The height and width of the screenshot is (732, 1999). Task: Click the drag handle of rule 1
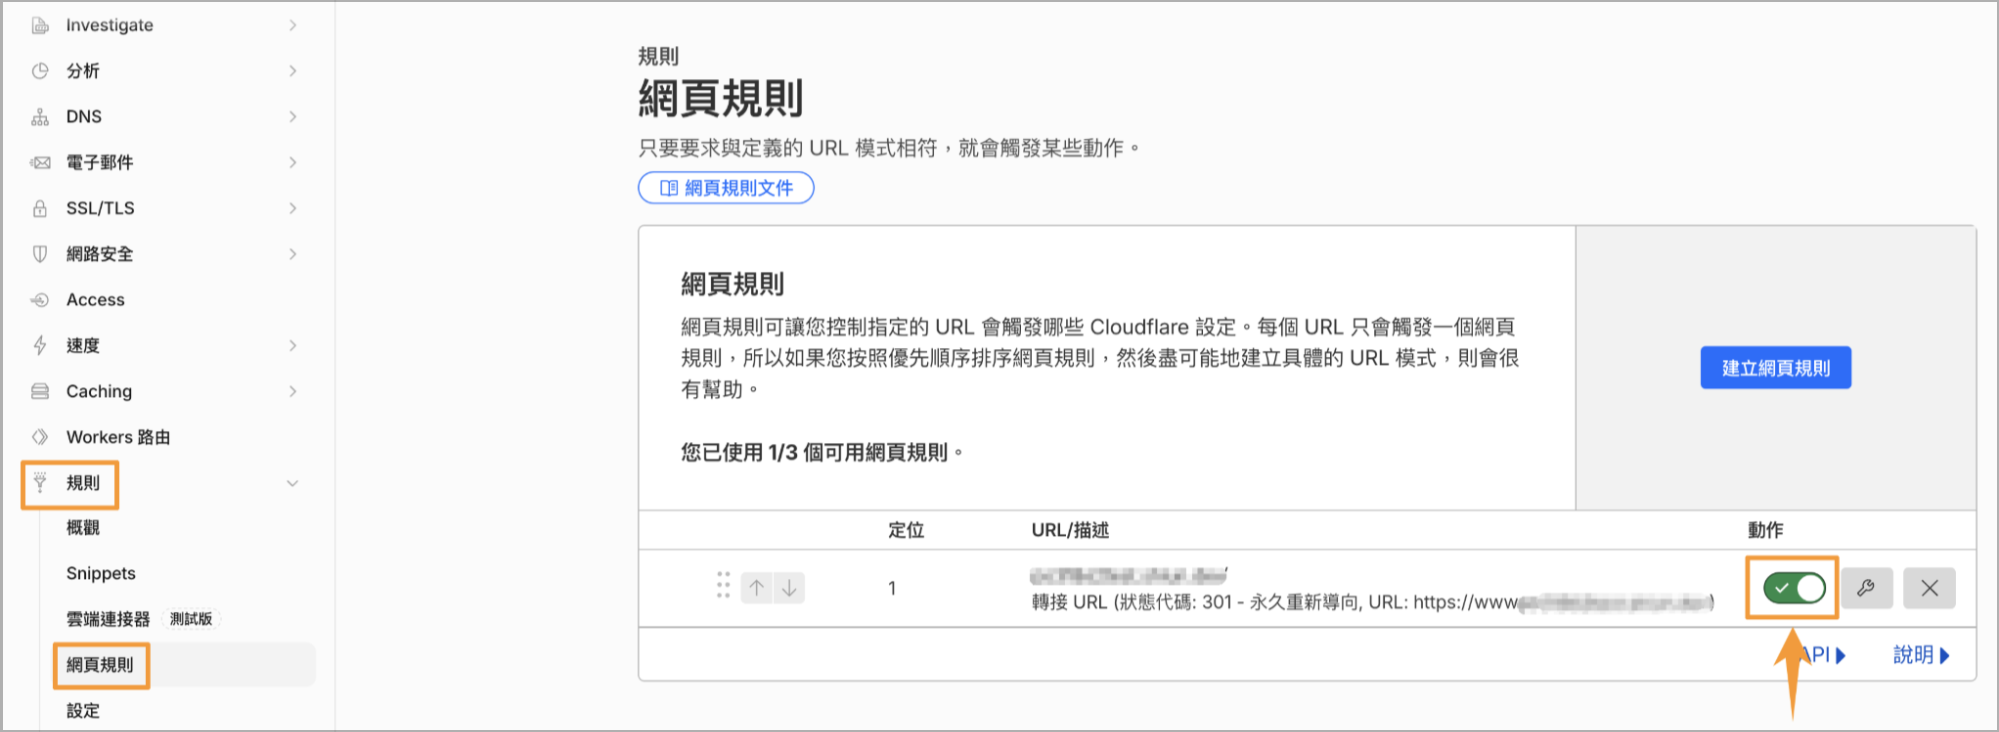[x=723, y=586]
